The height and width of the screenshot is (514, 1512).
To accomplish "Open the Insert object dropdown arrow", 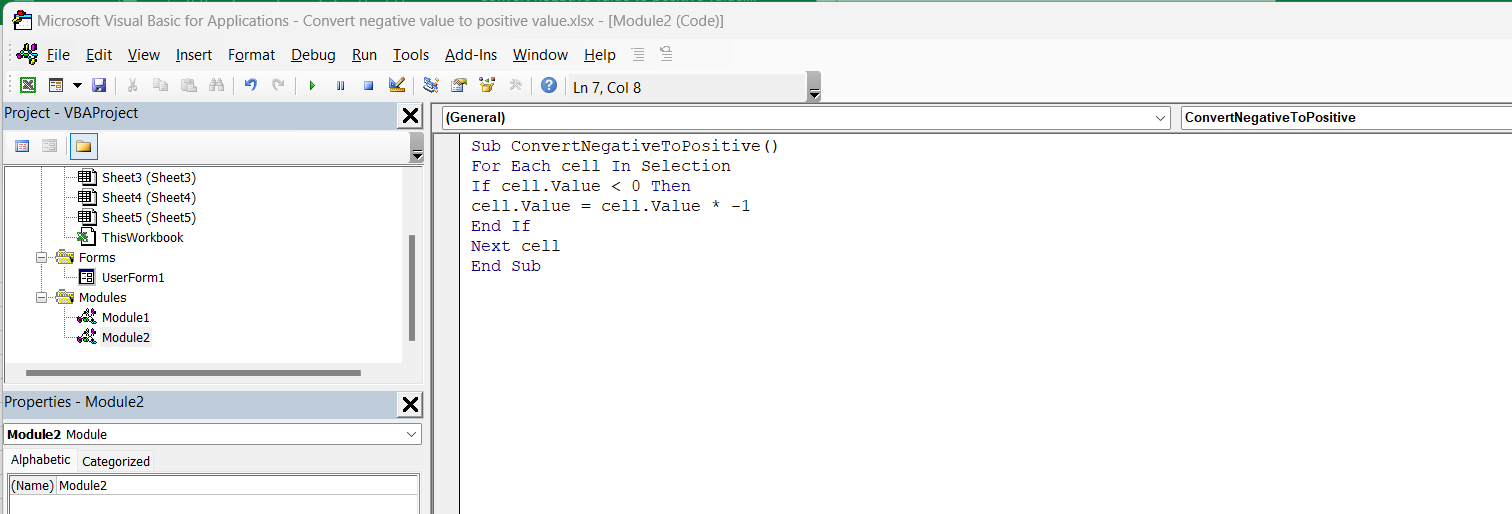I will click(x=76, y=86).
